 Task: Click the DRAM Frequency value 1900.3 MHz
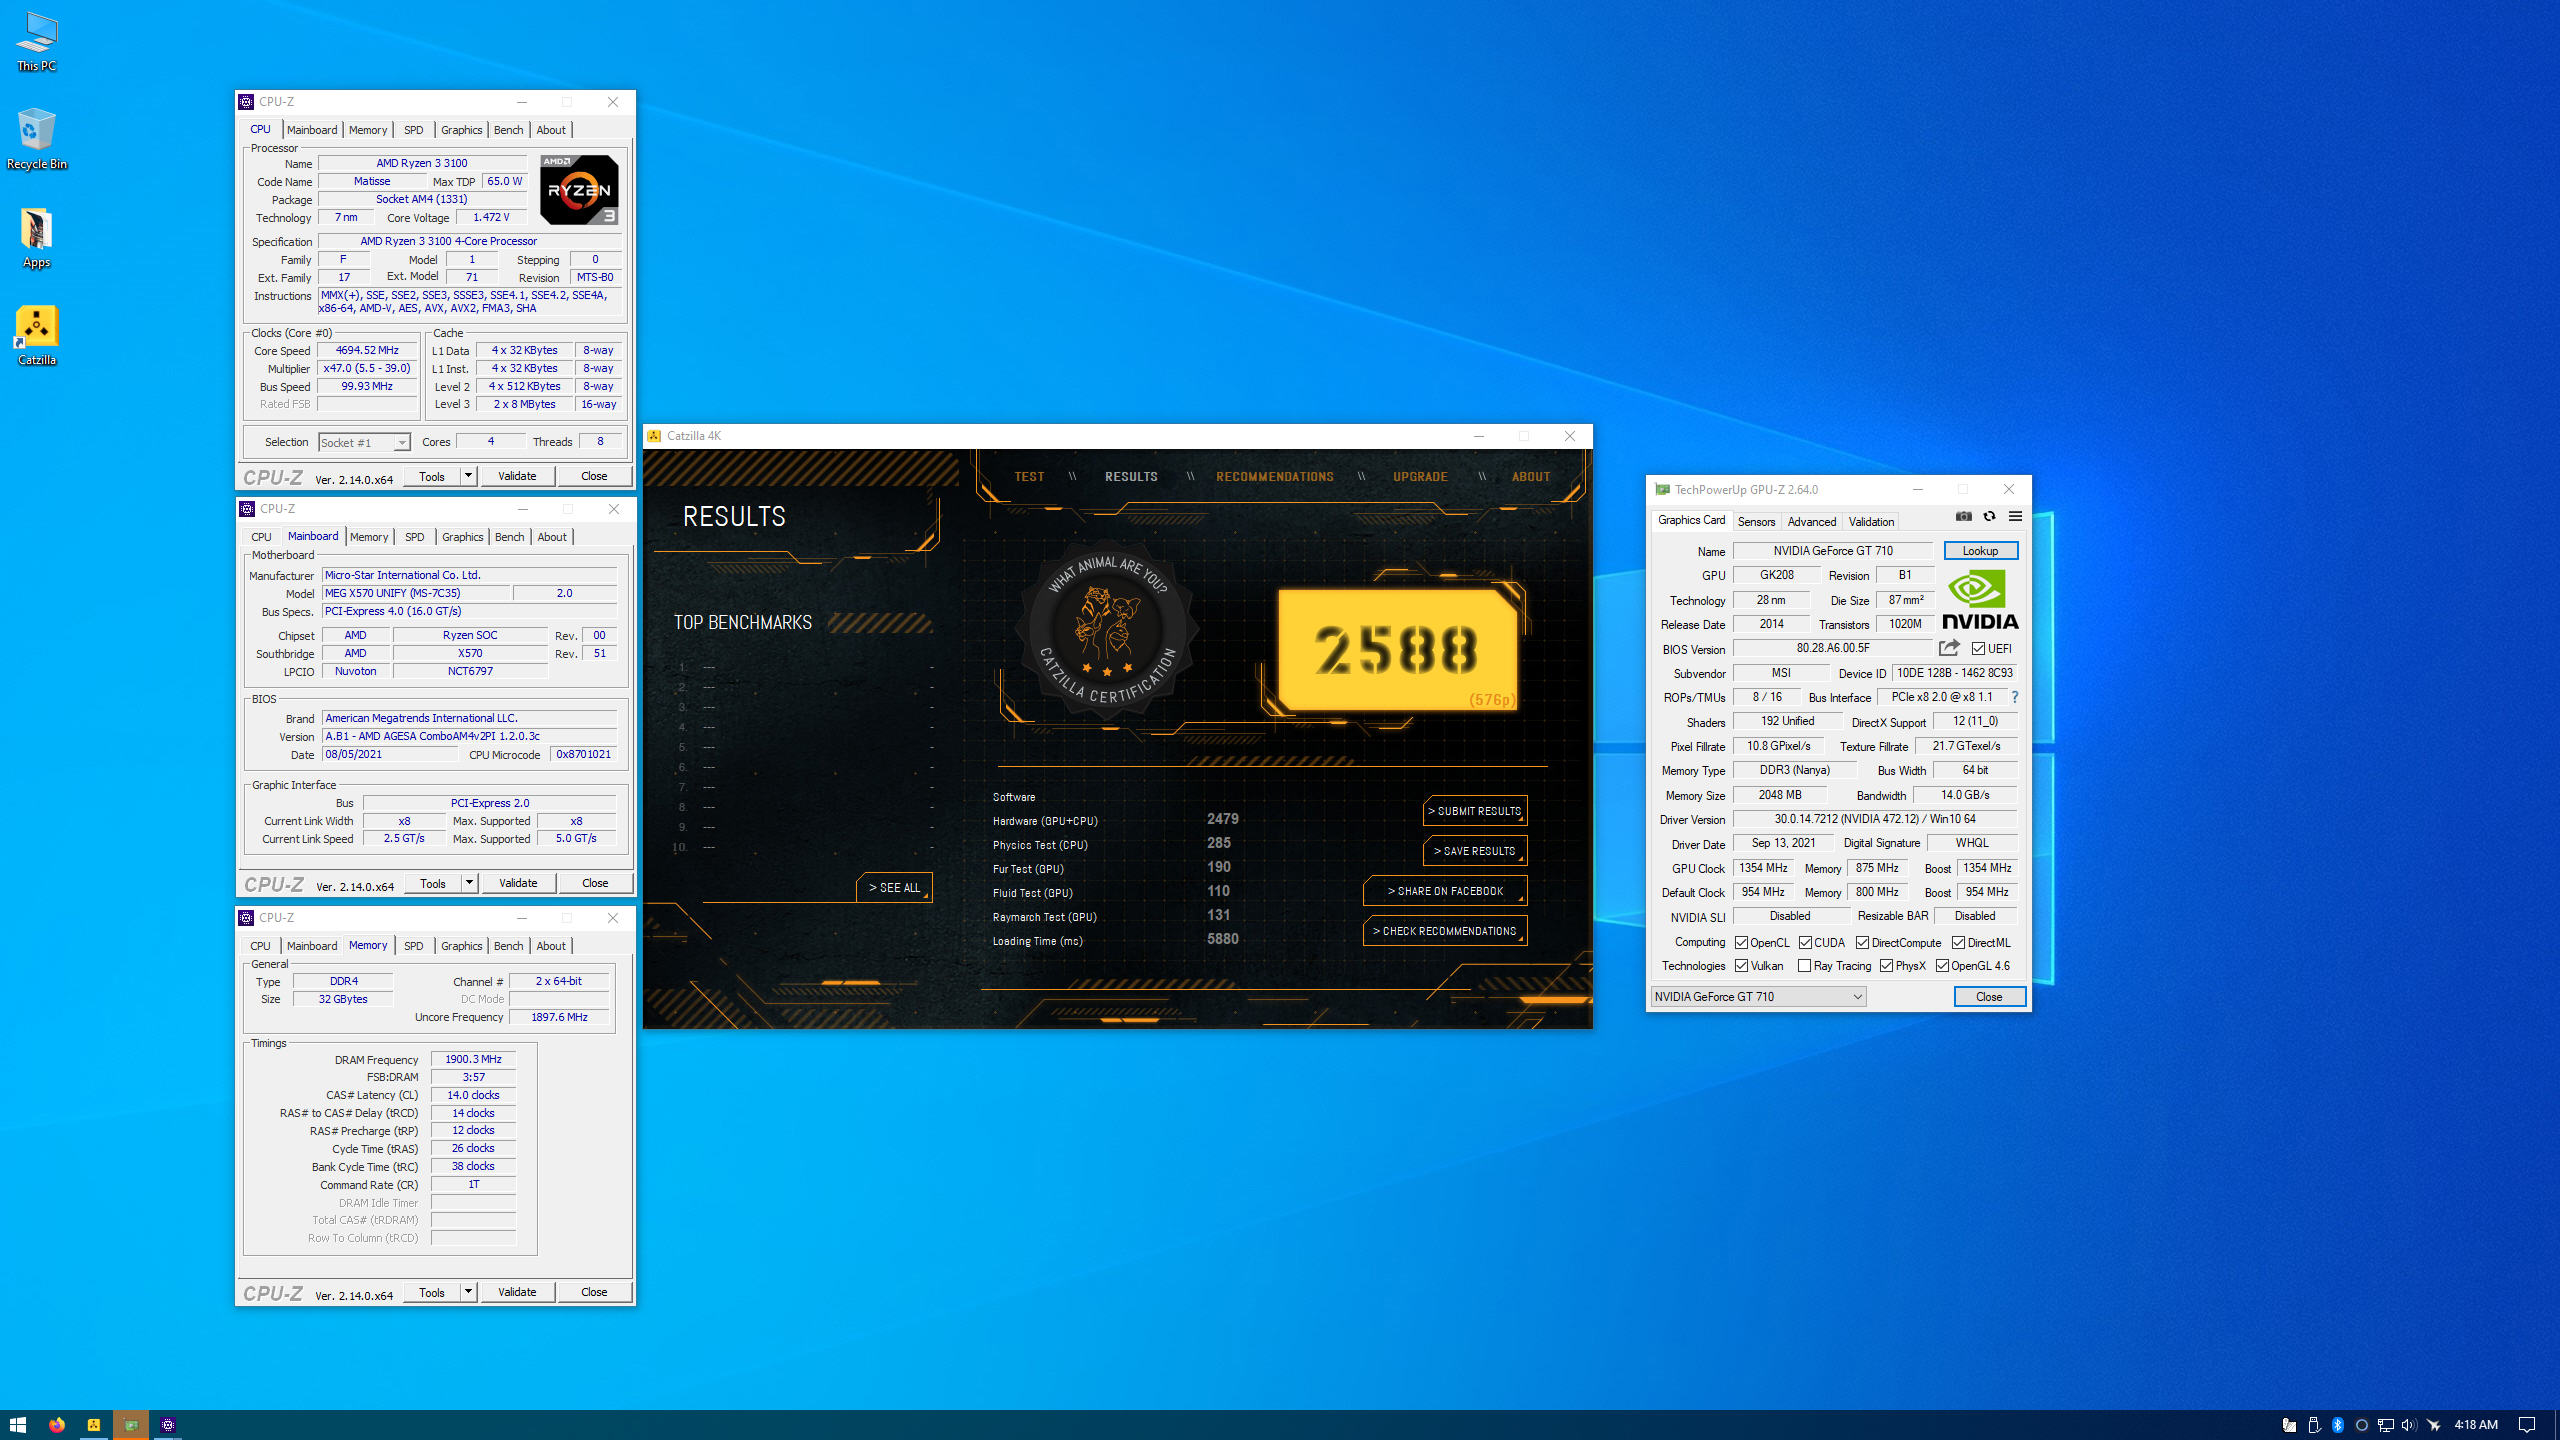[473, 1059]
